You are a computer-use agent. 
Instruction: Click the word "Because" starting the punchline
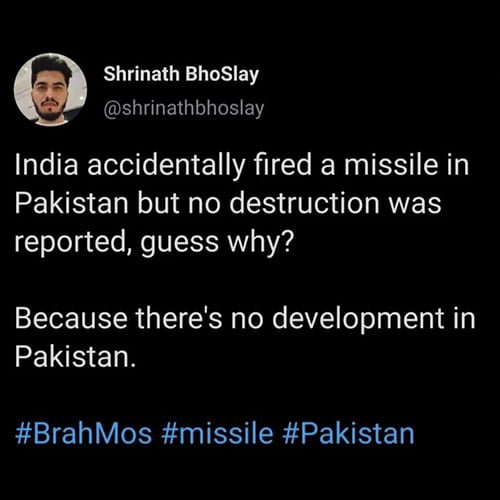pyautogui.click(x=71, y=319)
